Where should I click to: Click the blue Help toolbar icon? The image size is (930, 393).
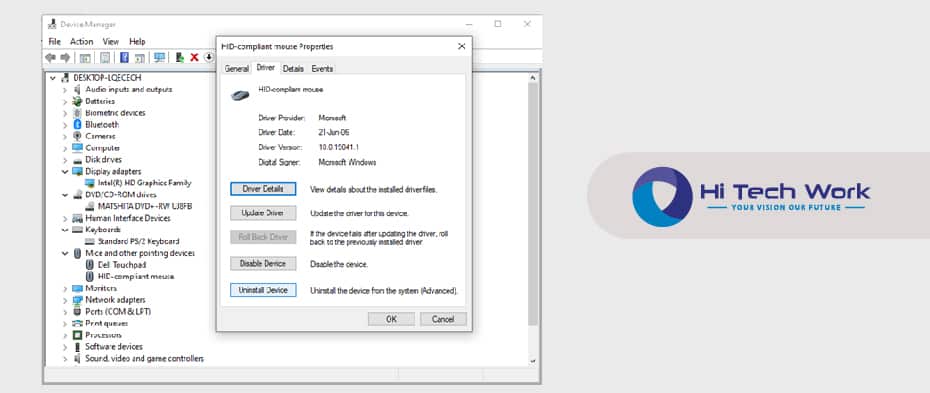pyautogui.click(x=125, y=57)
